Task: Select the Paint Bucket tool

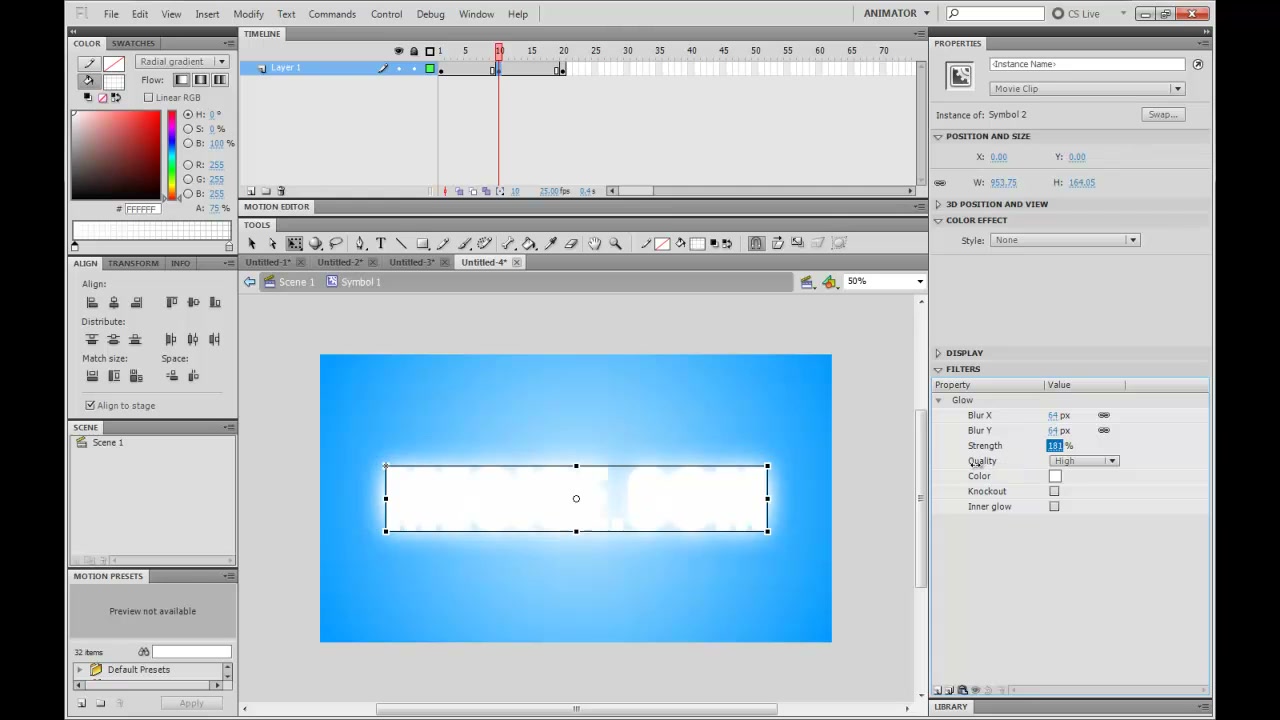Action: click(x=529, y=243)
